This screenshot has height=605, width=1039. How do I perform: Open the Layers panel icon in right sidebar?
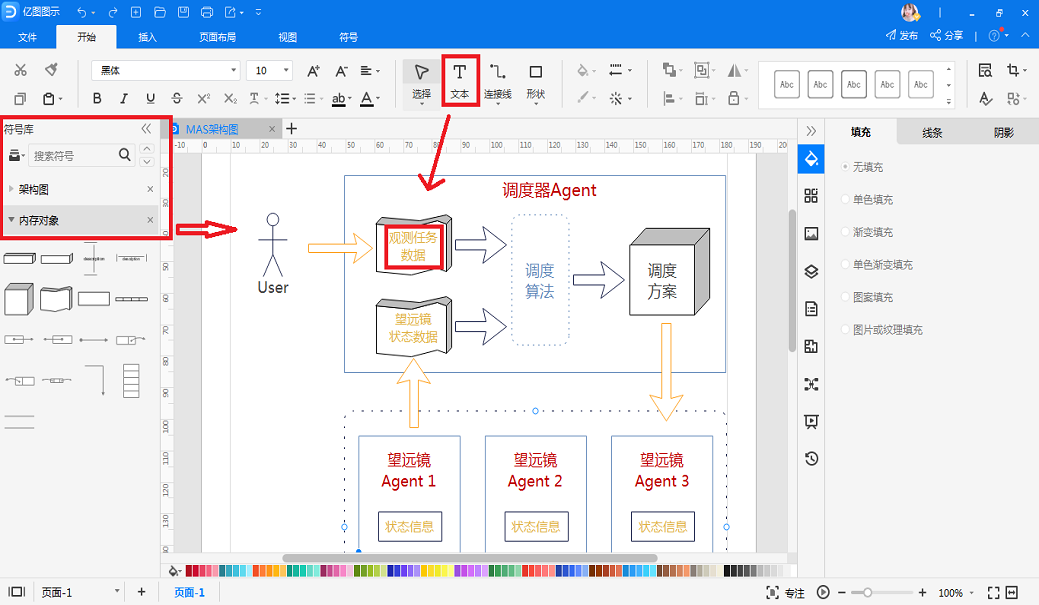(811, 271)
